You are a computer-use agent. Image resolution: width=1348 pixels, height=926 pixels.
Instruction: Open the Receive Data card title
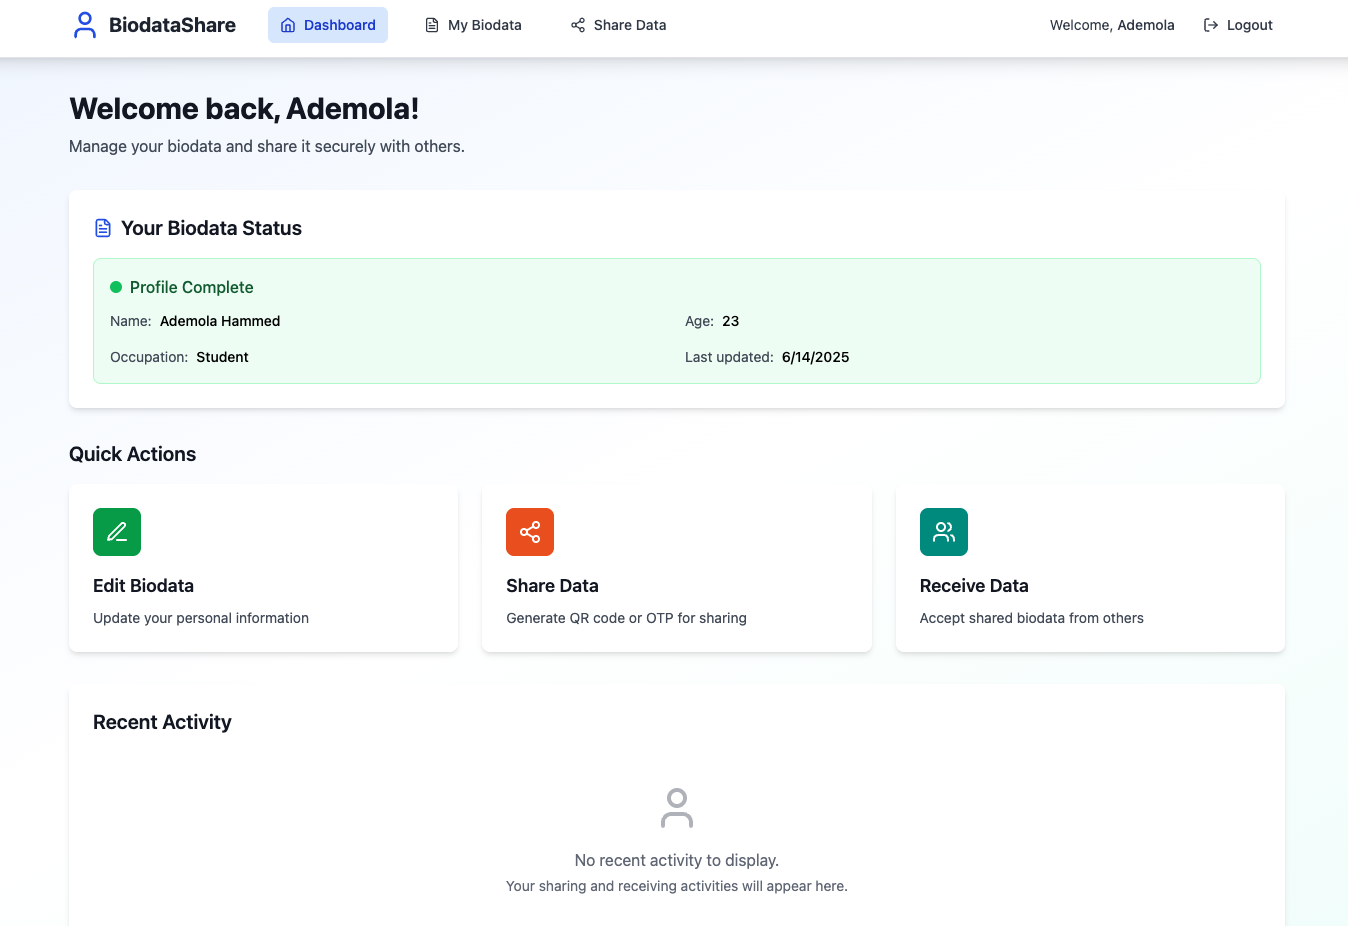click(974, 586)
